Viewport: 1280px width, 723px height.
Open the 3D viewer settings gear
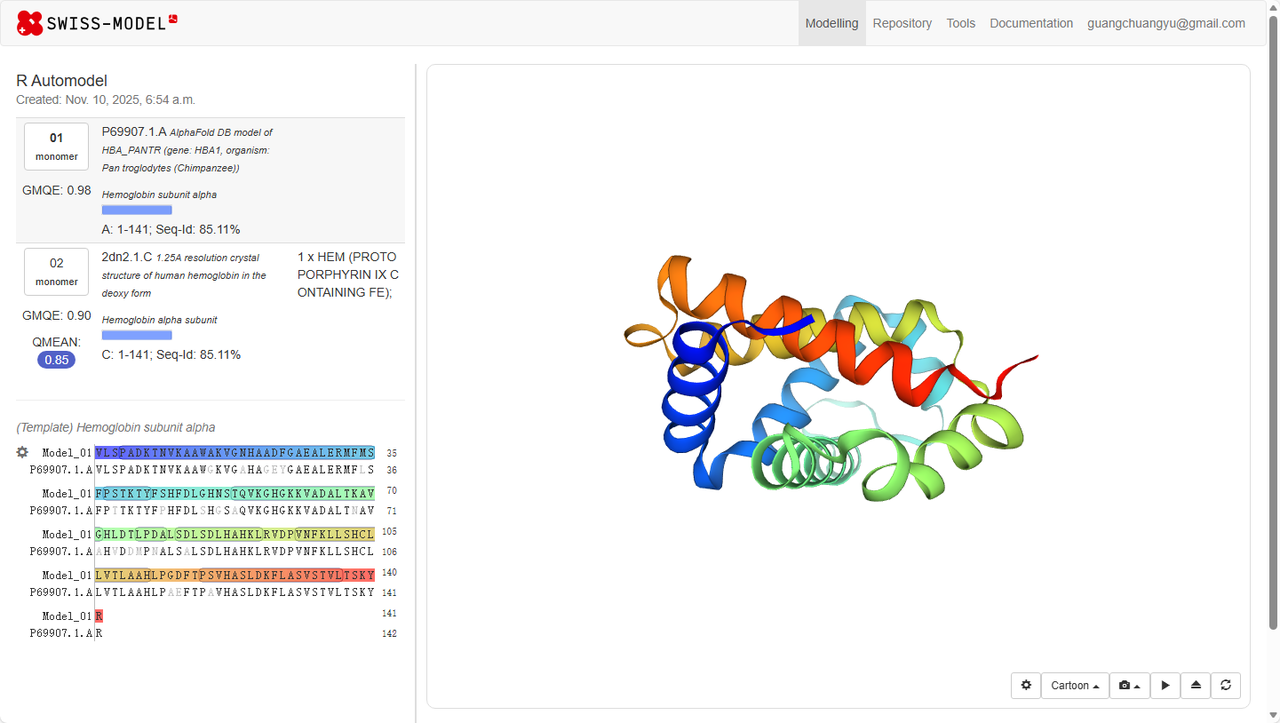point(1025,685)
